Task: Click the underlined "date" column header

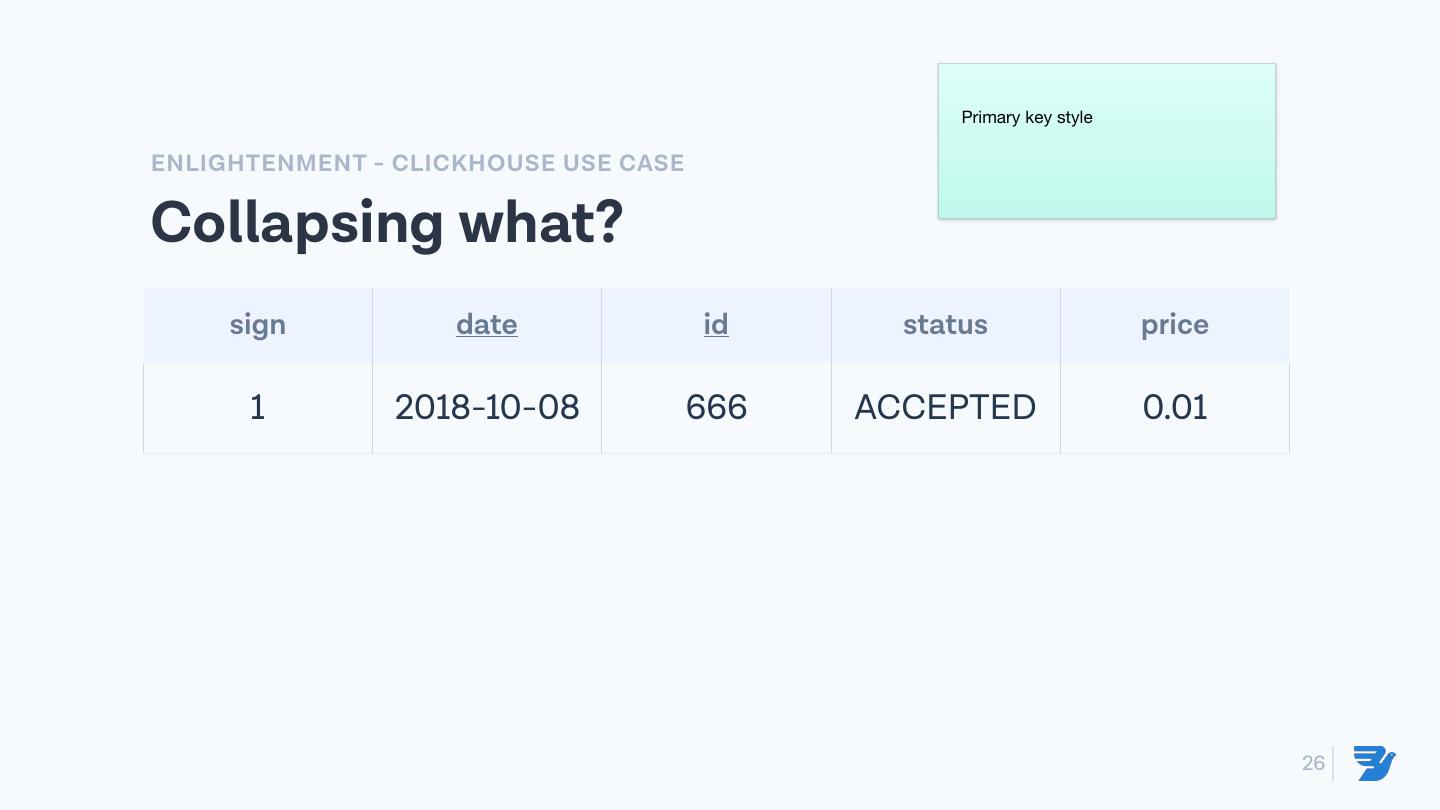Action: pos(486,324)
